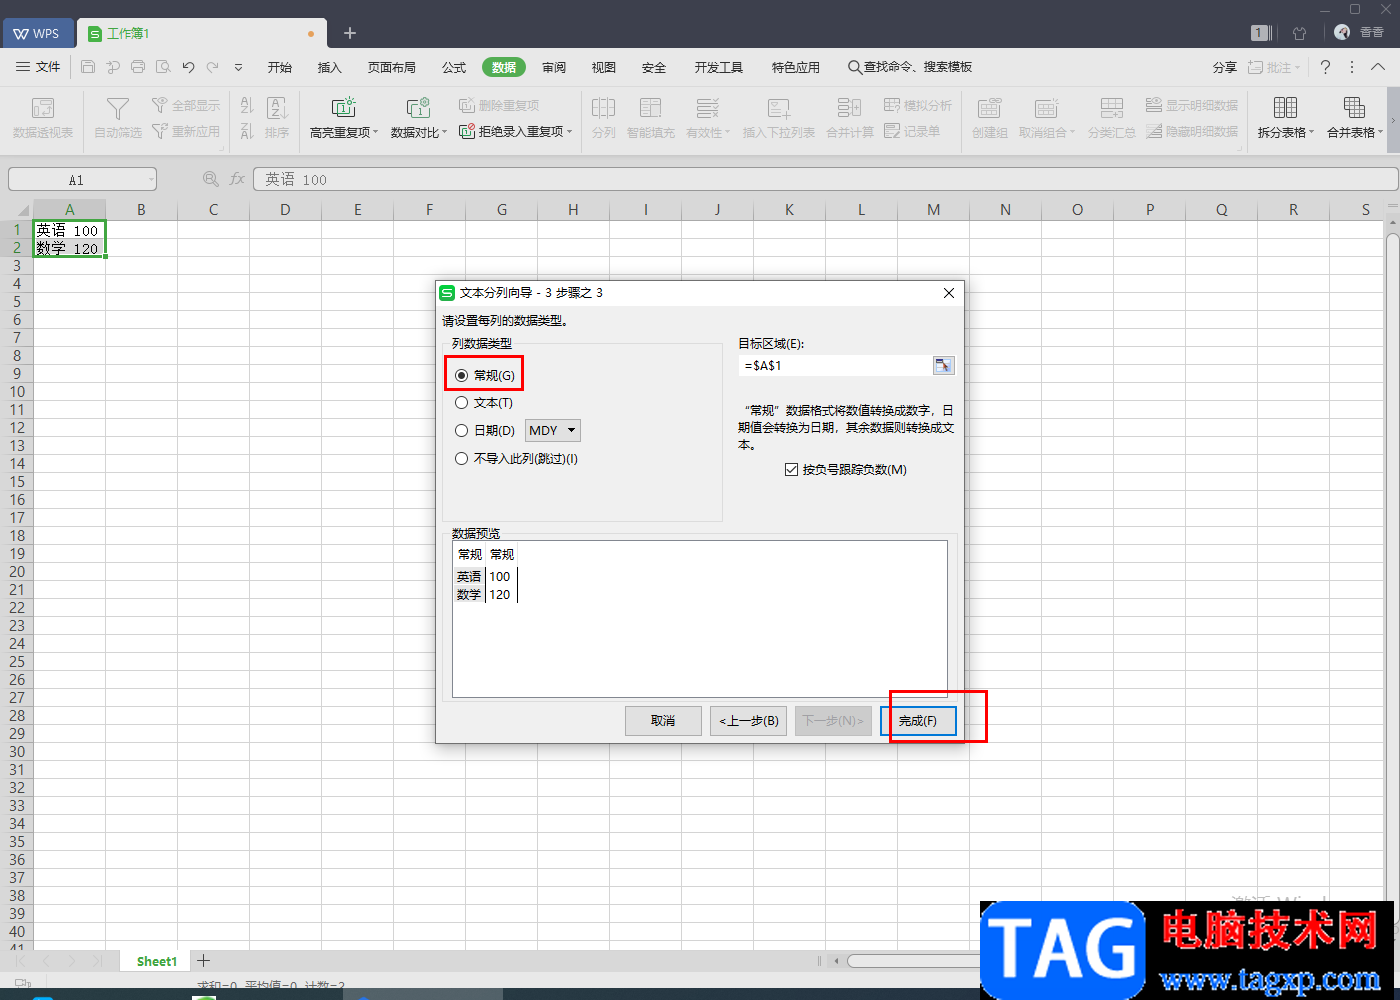Click the 分享 share button
The height and width of the screenshot is (1000, 1400).
(1225, 67)
